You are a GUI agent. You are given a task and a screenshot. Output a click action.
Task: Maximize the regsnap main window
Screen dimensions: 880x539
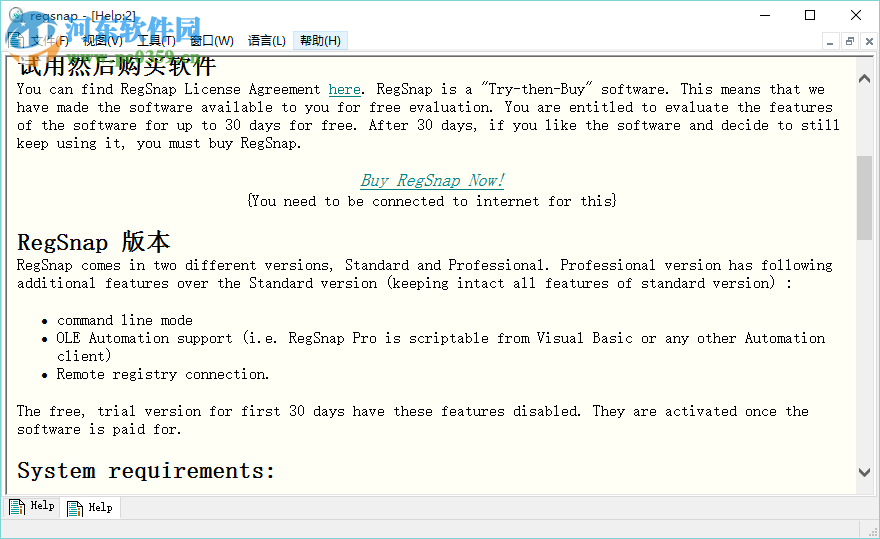[810, 15]
